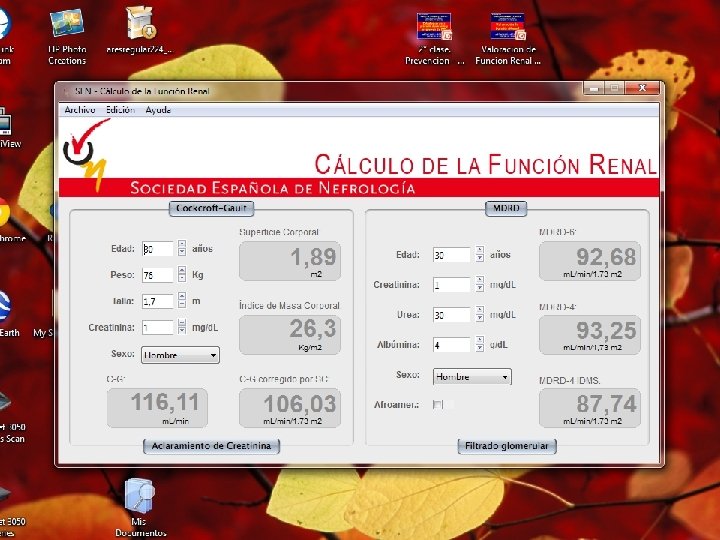Open the aresregular224 installer desktop icon
Screen dimensions: 720x540
140,30
